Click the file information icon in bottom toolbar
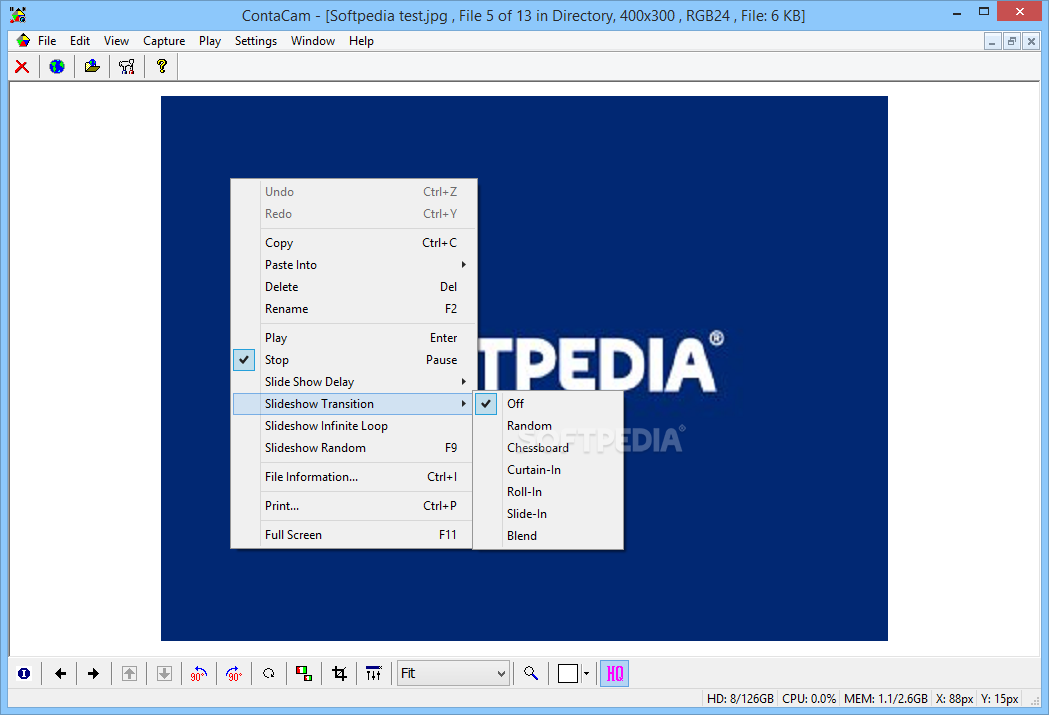The image size is (1049, 715). point(24,674)
